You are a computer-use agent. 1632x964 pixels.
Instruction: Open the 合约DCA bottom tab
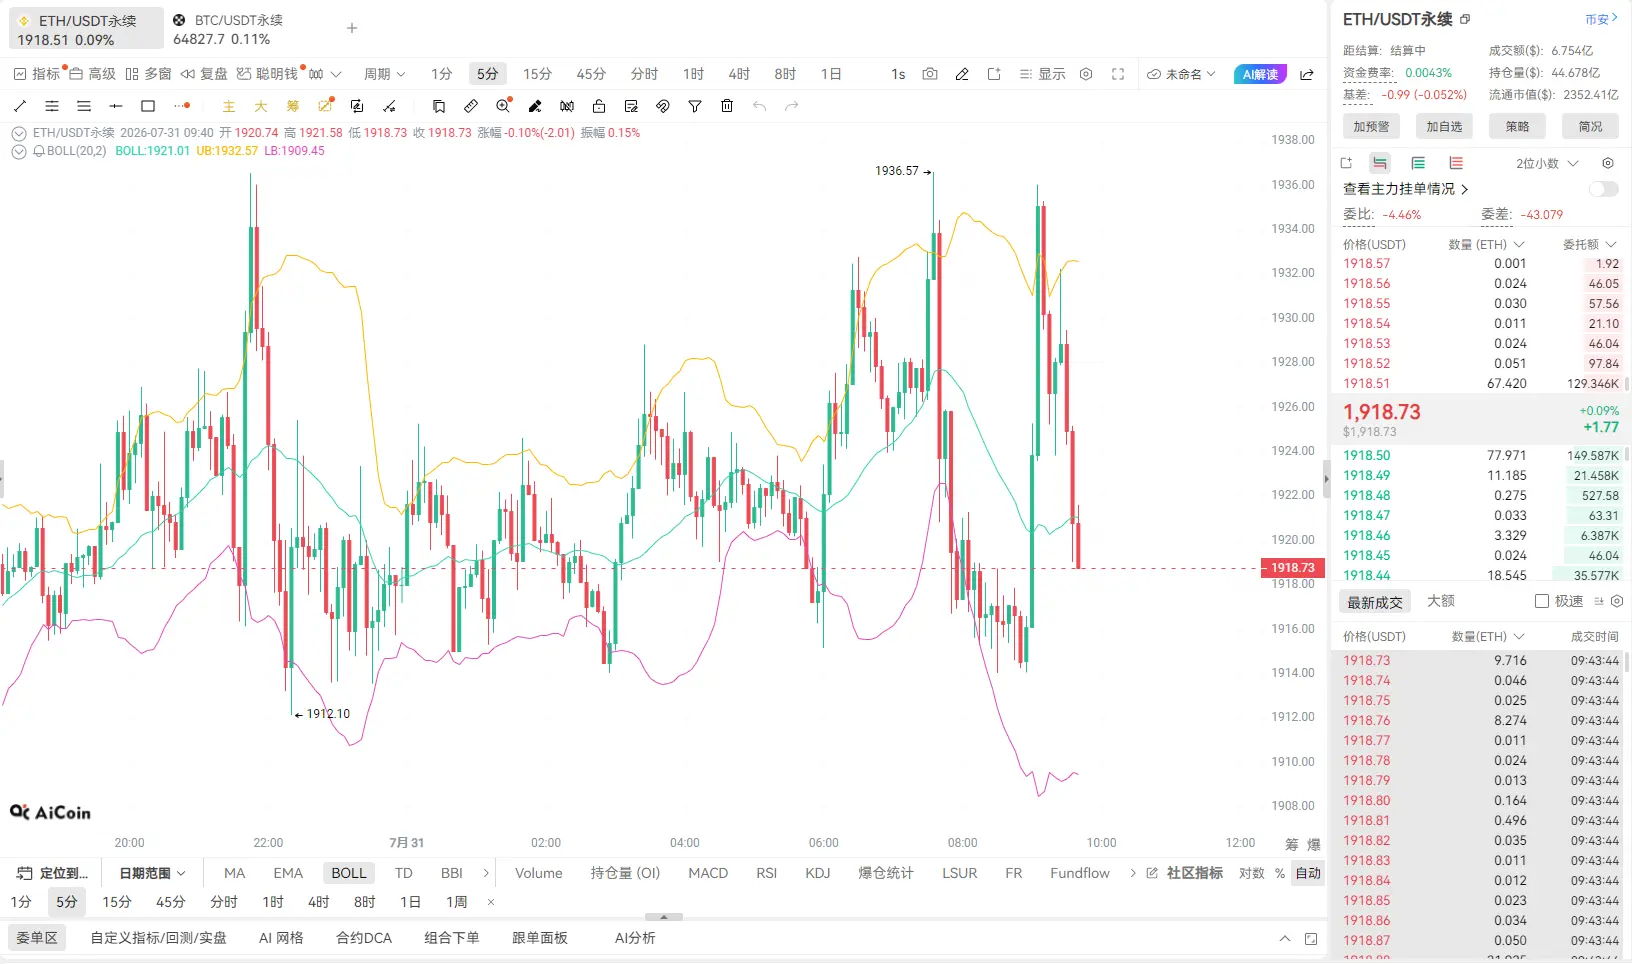coord(364,938)
